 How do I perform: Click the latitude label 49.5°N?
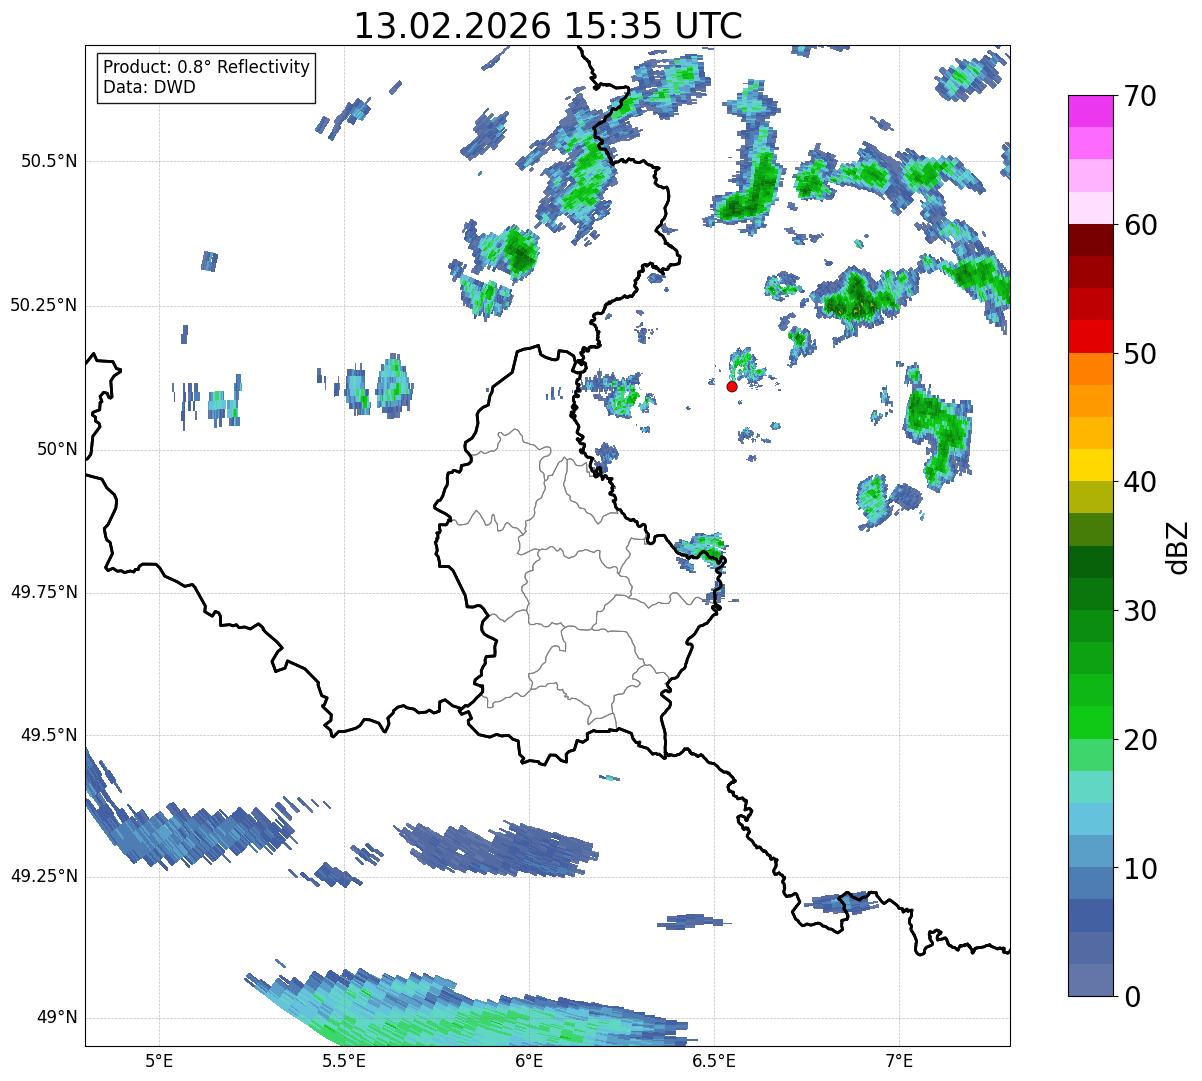(x=49, y=735)
